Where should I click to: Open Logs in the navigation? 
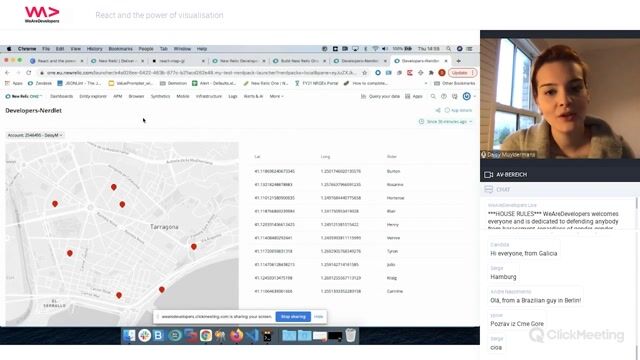(x=233, y=96)
